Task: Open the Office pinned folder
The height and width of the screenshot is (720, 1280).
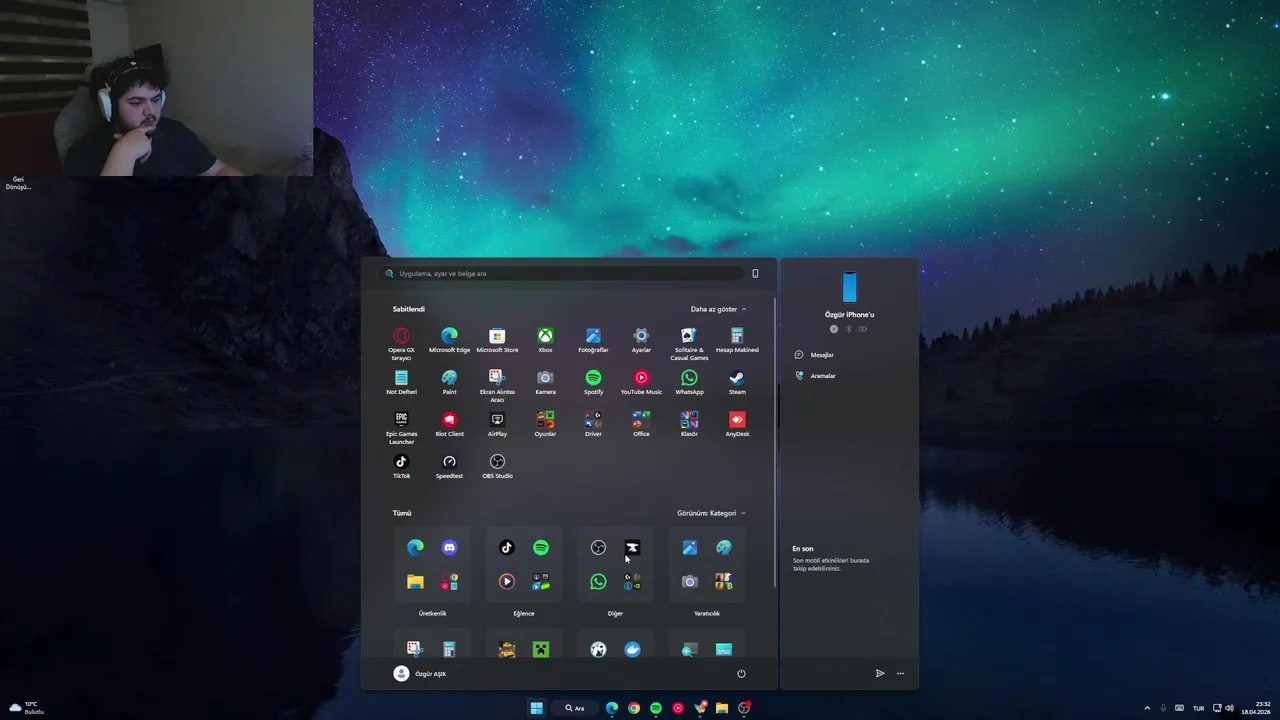Action: (641, 424)
